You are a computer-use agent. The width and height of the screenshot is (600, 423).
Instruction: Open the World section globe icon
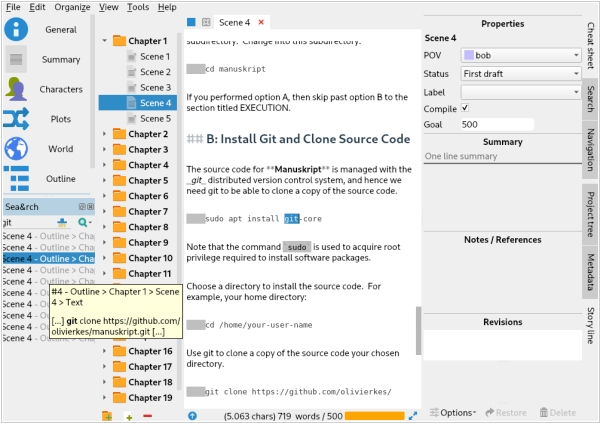(x=16, y=149)
